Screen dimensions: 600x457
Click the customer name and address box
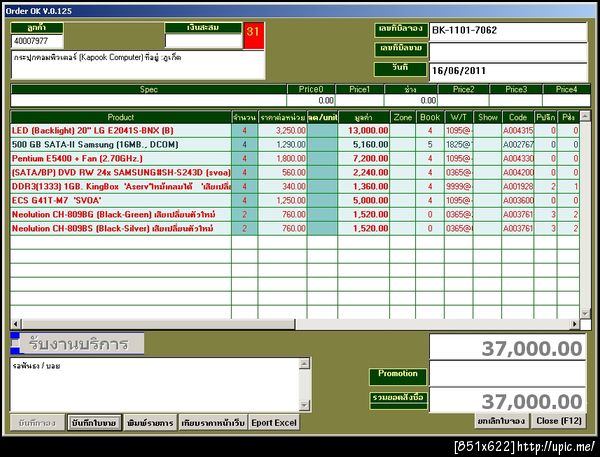[x=138, y=65]
